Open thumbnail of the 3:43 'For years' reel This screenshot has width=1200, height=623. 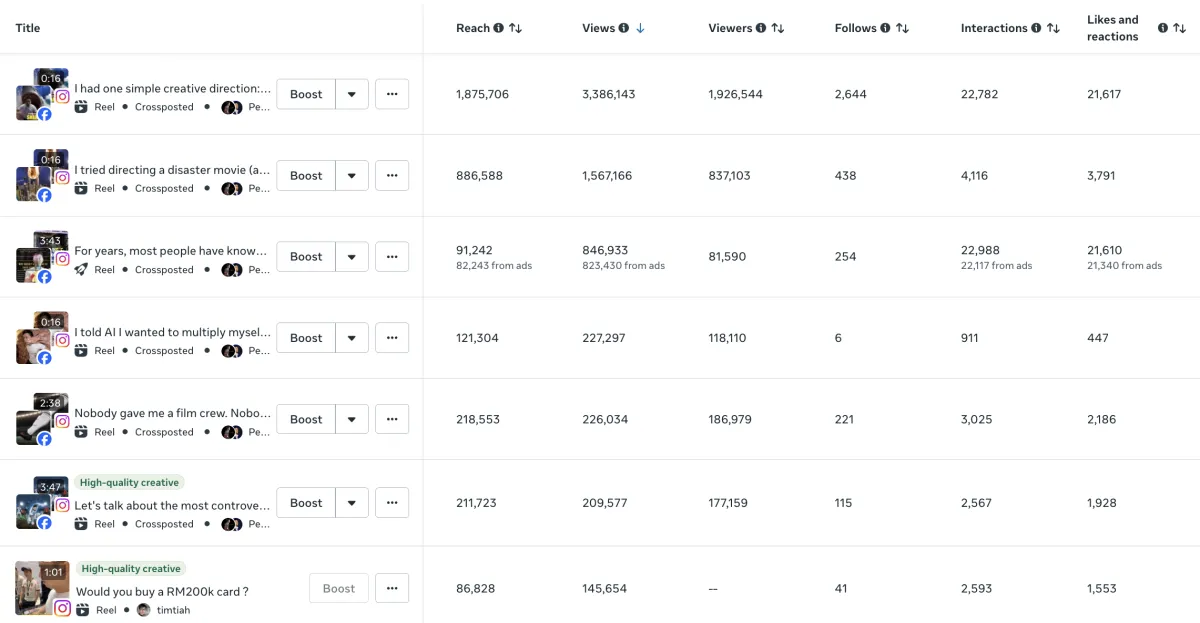point(42,258)
